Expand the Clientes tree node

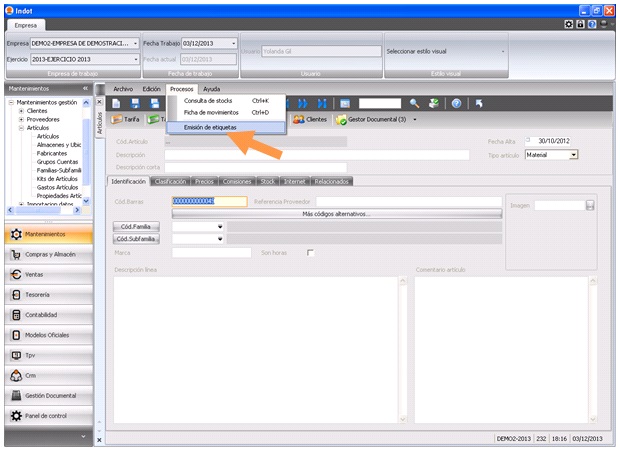coord(21,110)
